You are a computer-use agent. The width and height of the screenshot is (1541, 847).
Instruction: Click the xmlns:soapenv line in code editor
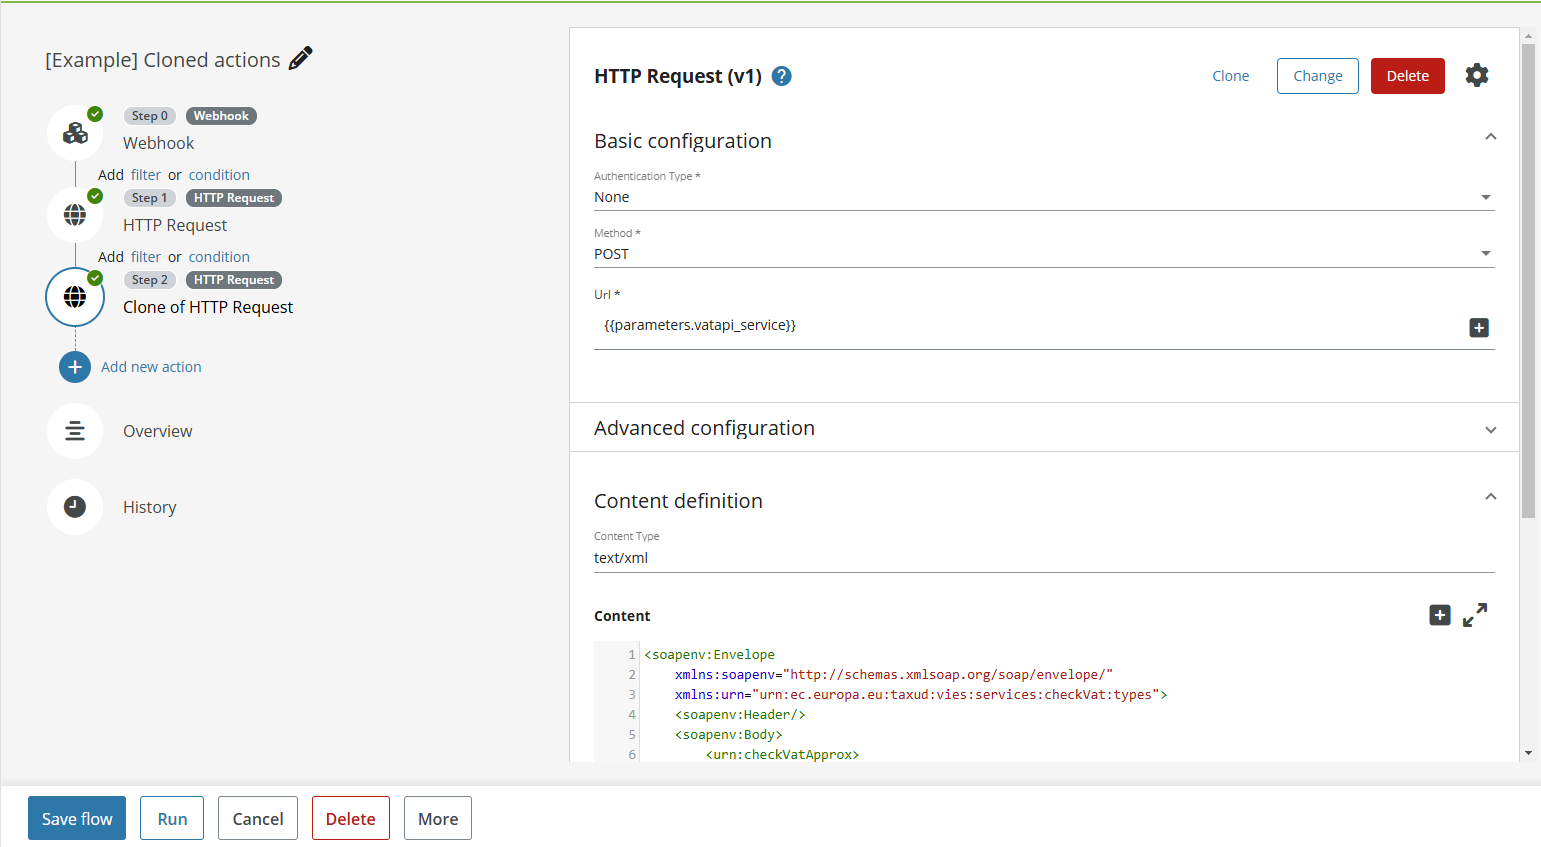coord(894,675)
